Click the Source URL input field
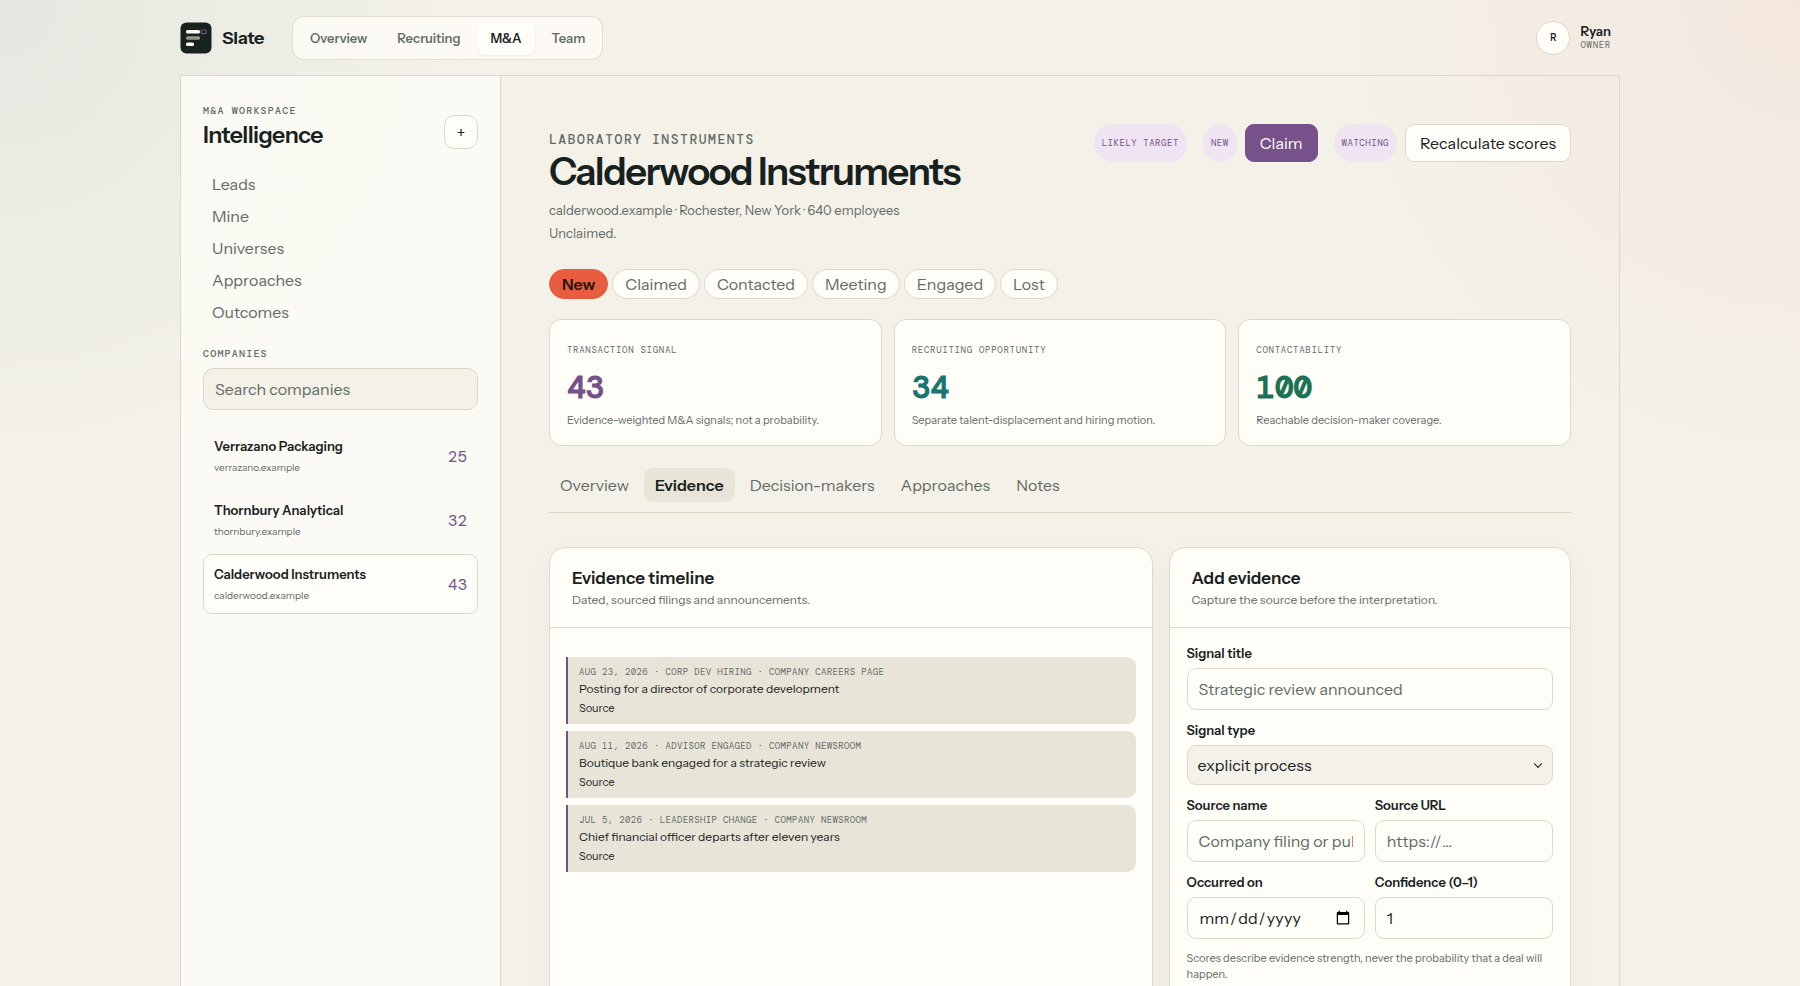Viewport: 1800px width, 986px height. point(1464,841)
